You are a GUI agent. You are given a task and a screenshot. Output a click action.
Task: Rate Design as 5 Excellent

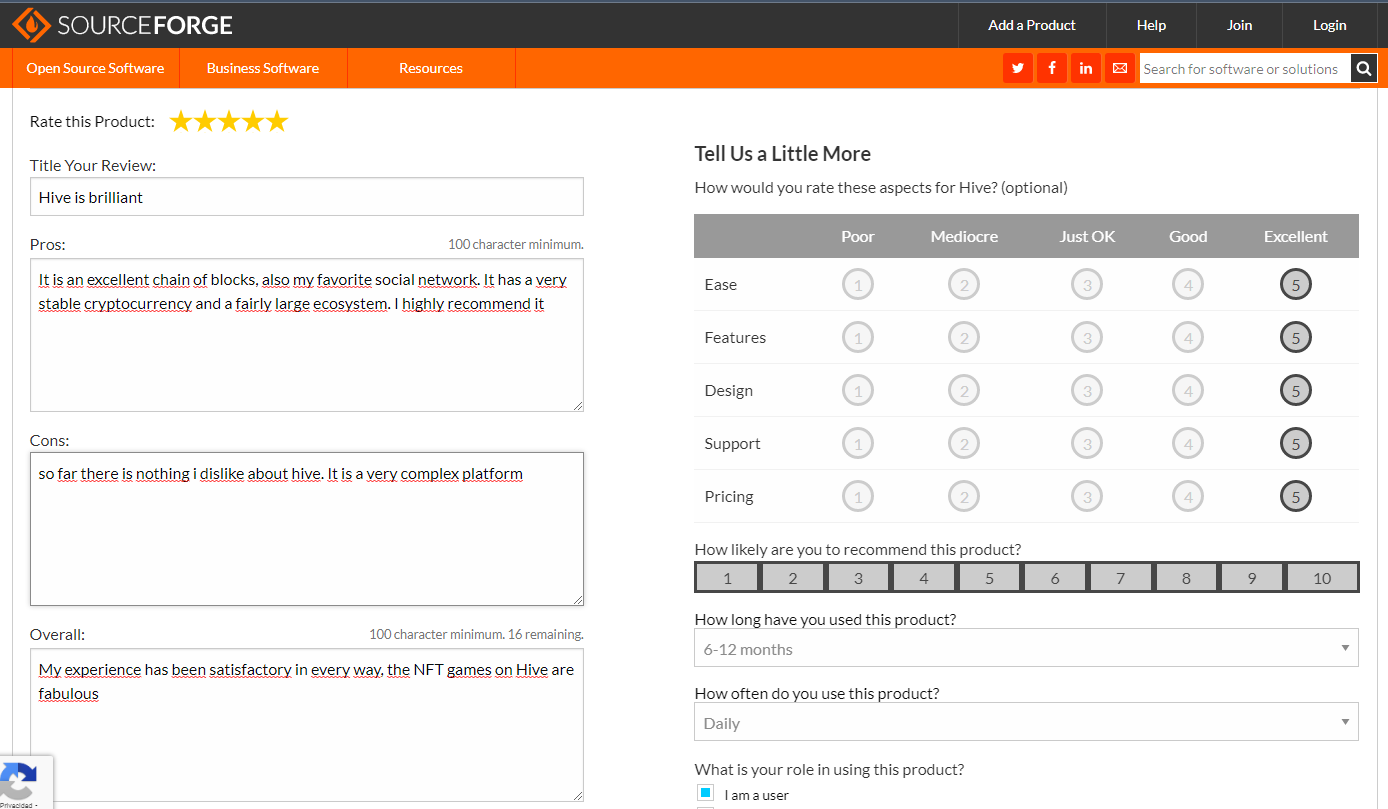pyautogui.click(x=1296, y=391)
